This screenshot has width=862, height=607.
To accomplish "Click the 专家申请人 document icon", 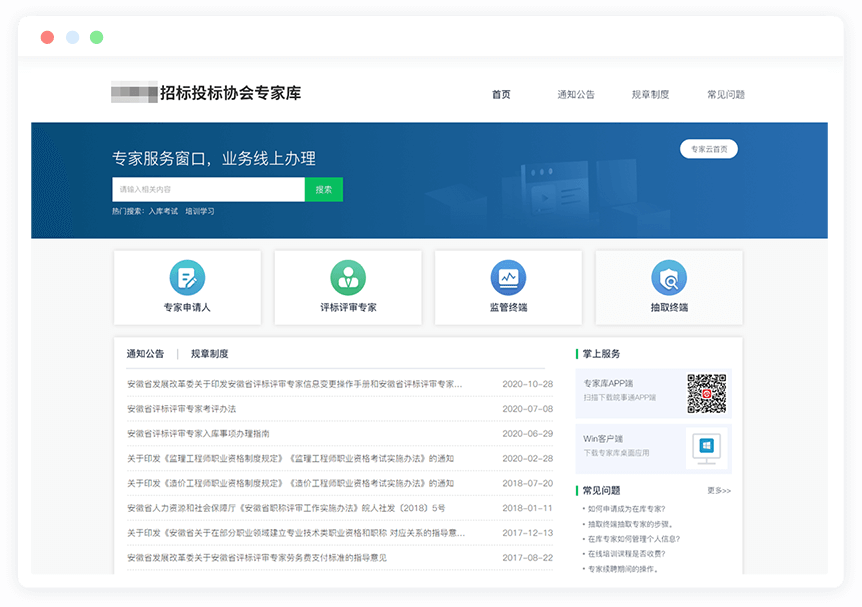I will [x=187, y=277].
